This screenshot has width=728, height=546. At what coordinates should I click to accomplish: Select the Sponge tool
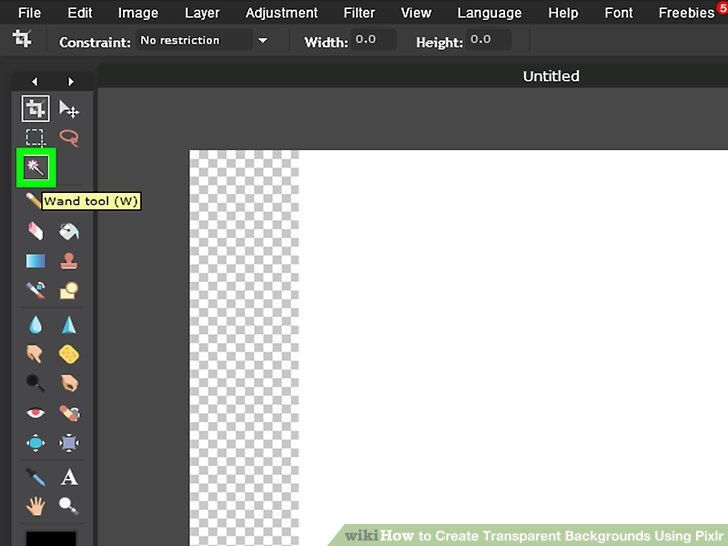69,354
